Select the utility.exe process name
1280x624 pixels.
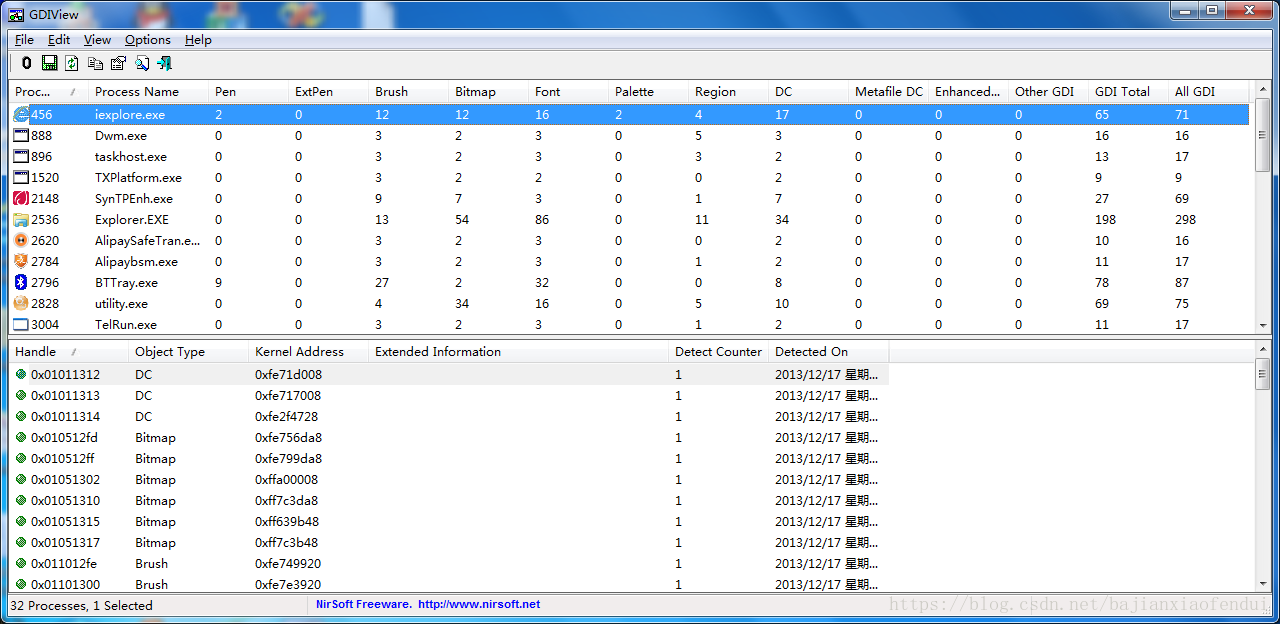pos(121,304)
